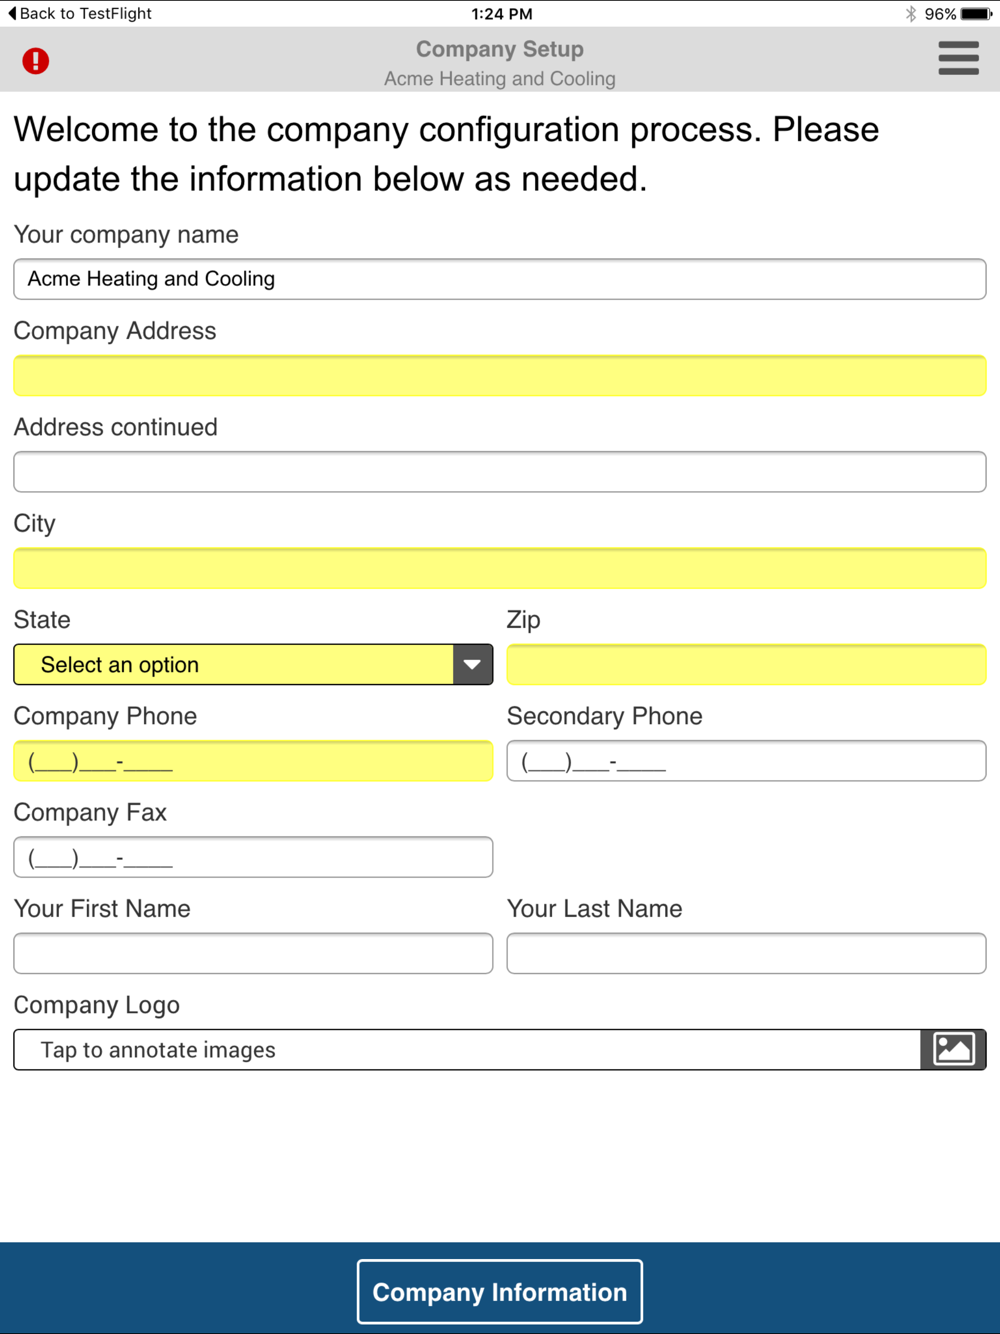Tap "Tap to annotate images" logo field
1000x1334 pixels.
pos(466,1050)
